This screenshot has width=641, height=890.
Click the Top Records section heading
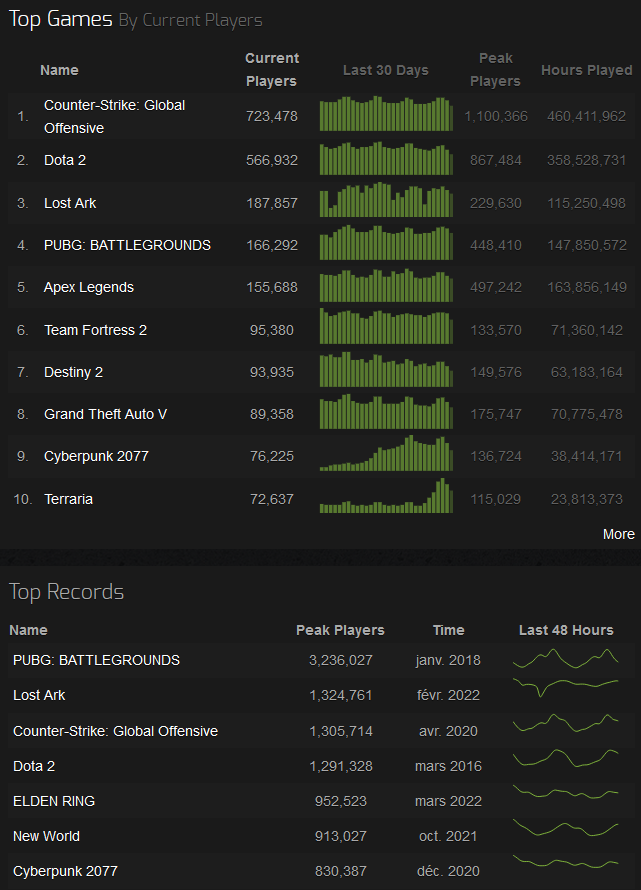(x=66, y=592)
